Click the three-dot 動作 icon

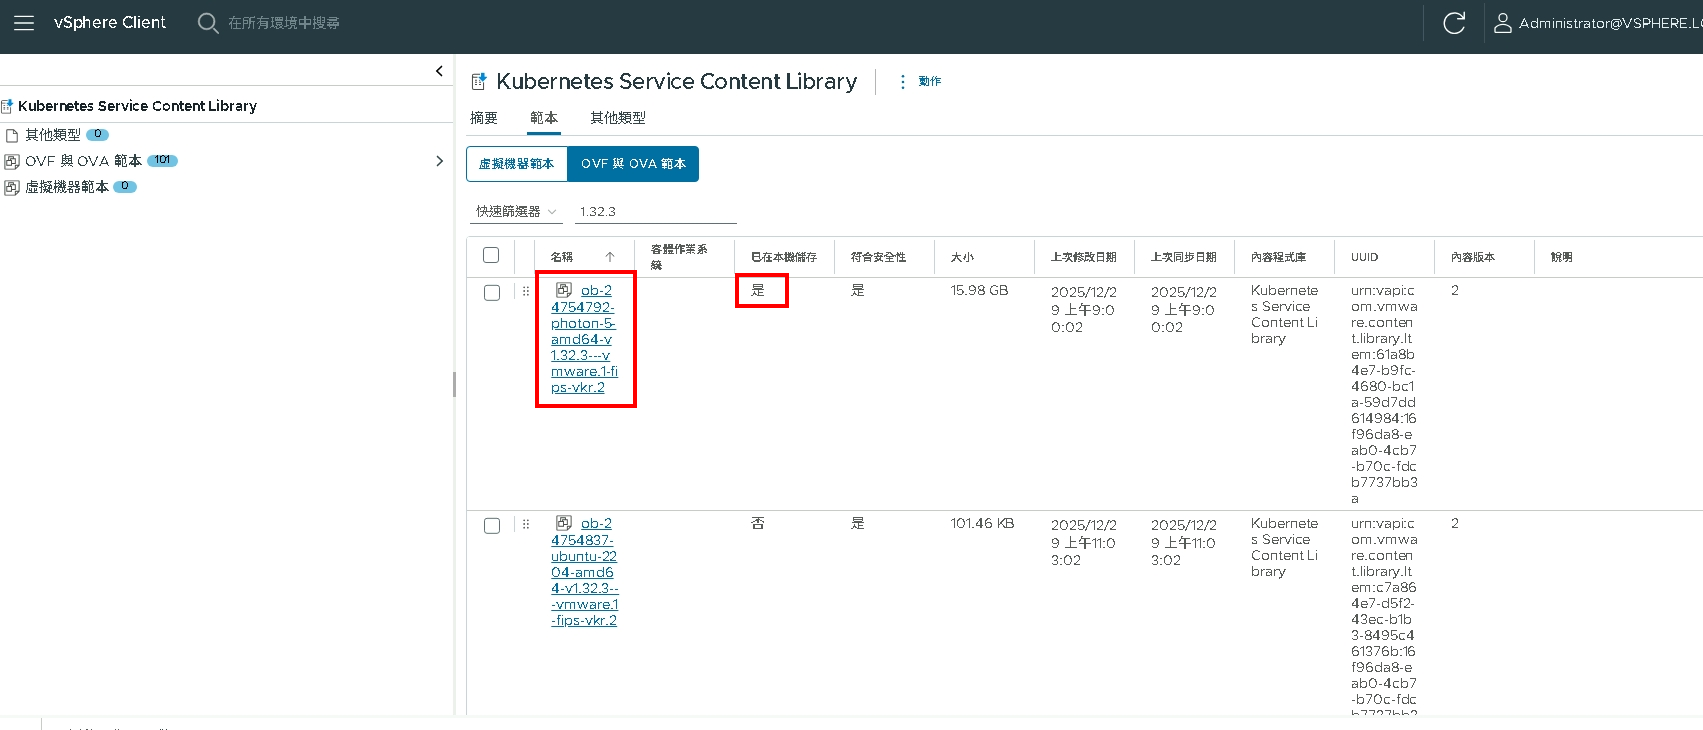pos(903,81)
